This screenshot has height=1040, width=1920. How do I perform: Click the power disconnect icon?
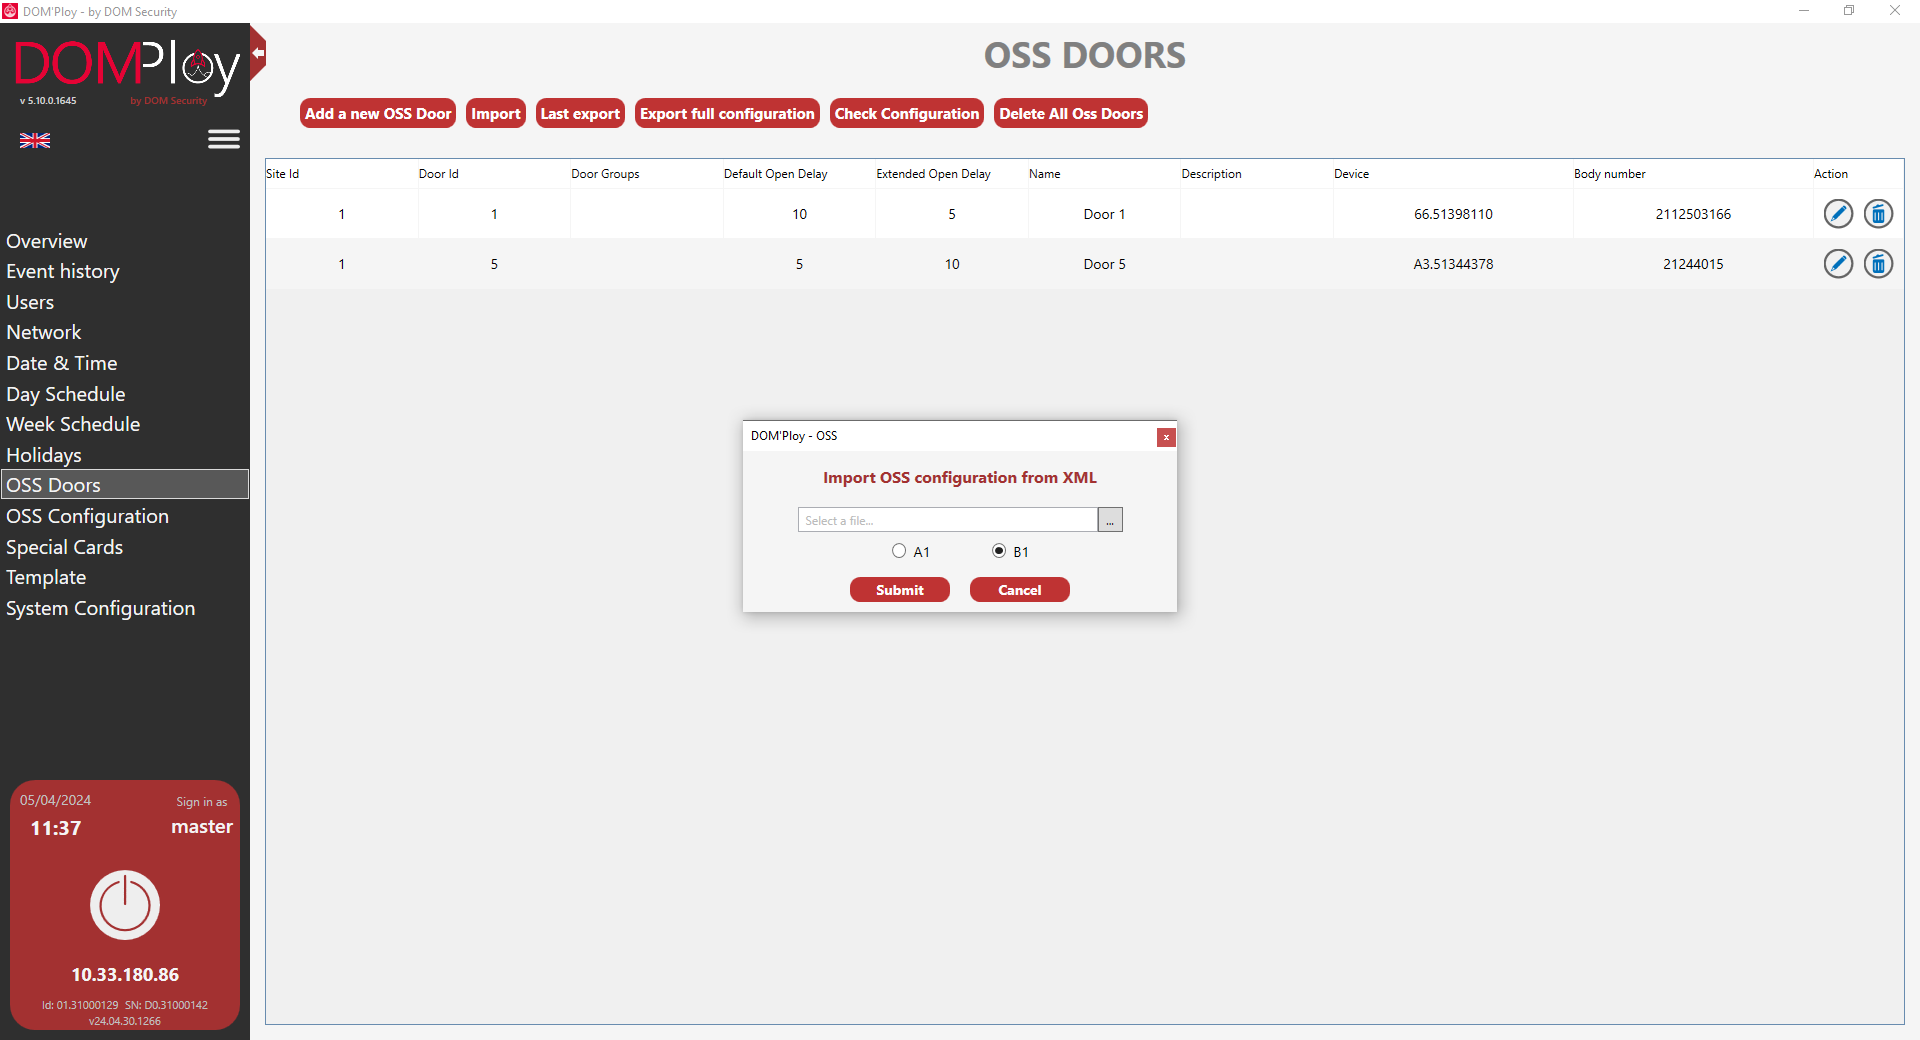pos(125,905)
